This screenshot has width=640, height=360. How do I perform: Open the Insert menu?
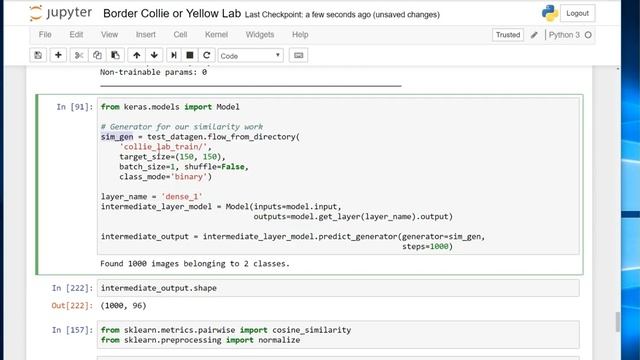(146, 35)
